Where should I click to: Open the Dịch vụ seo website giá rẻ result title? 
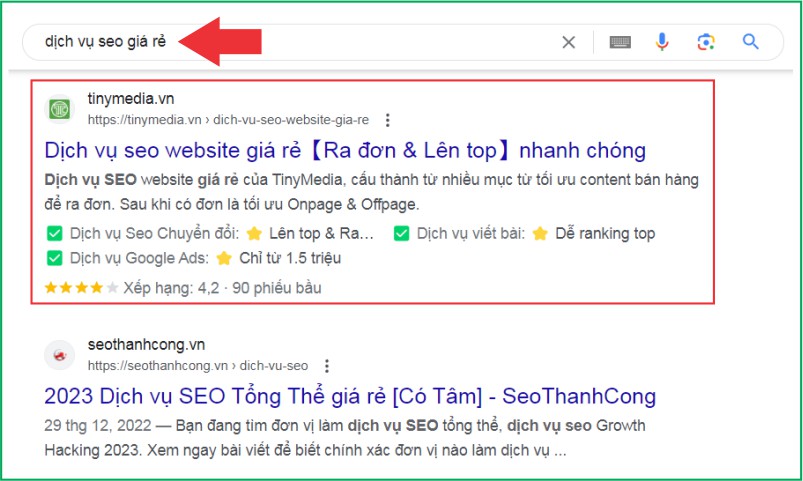(345, 151)
